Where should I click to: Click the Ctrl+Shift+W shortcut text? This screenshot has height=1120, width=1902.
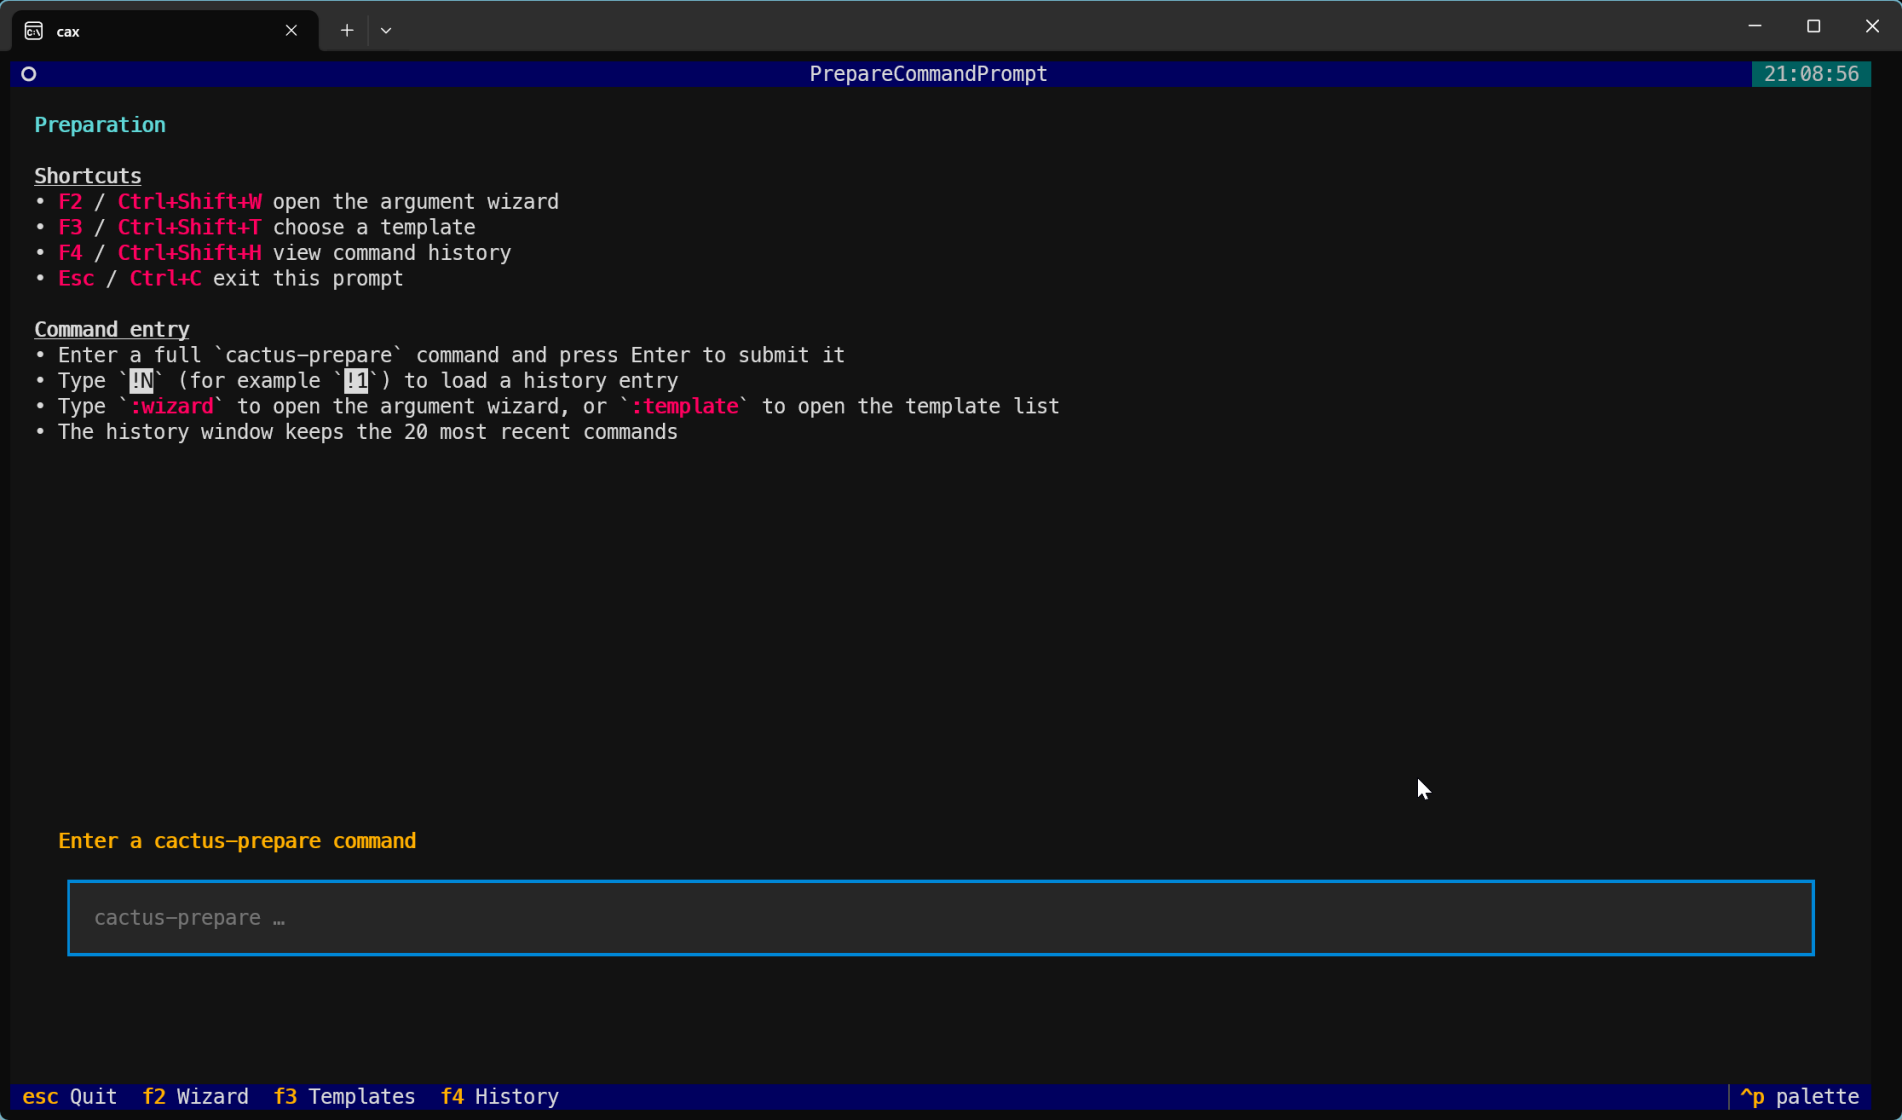(x=189, y=202)
